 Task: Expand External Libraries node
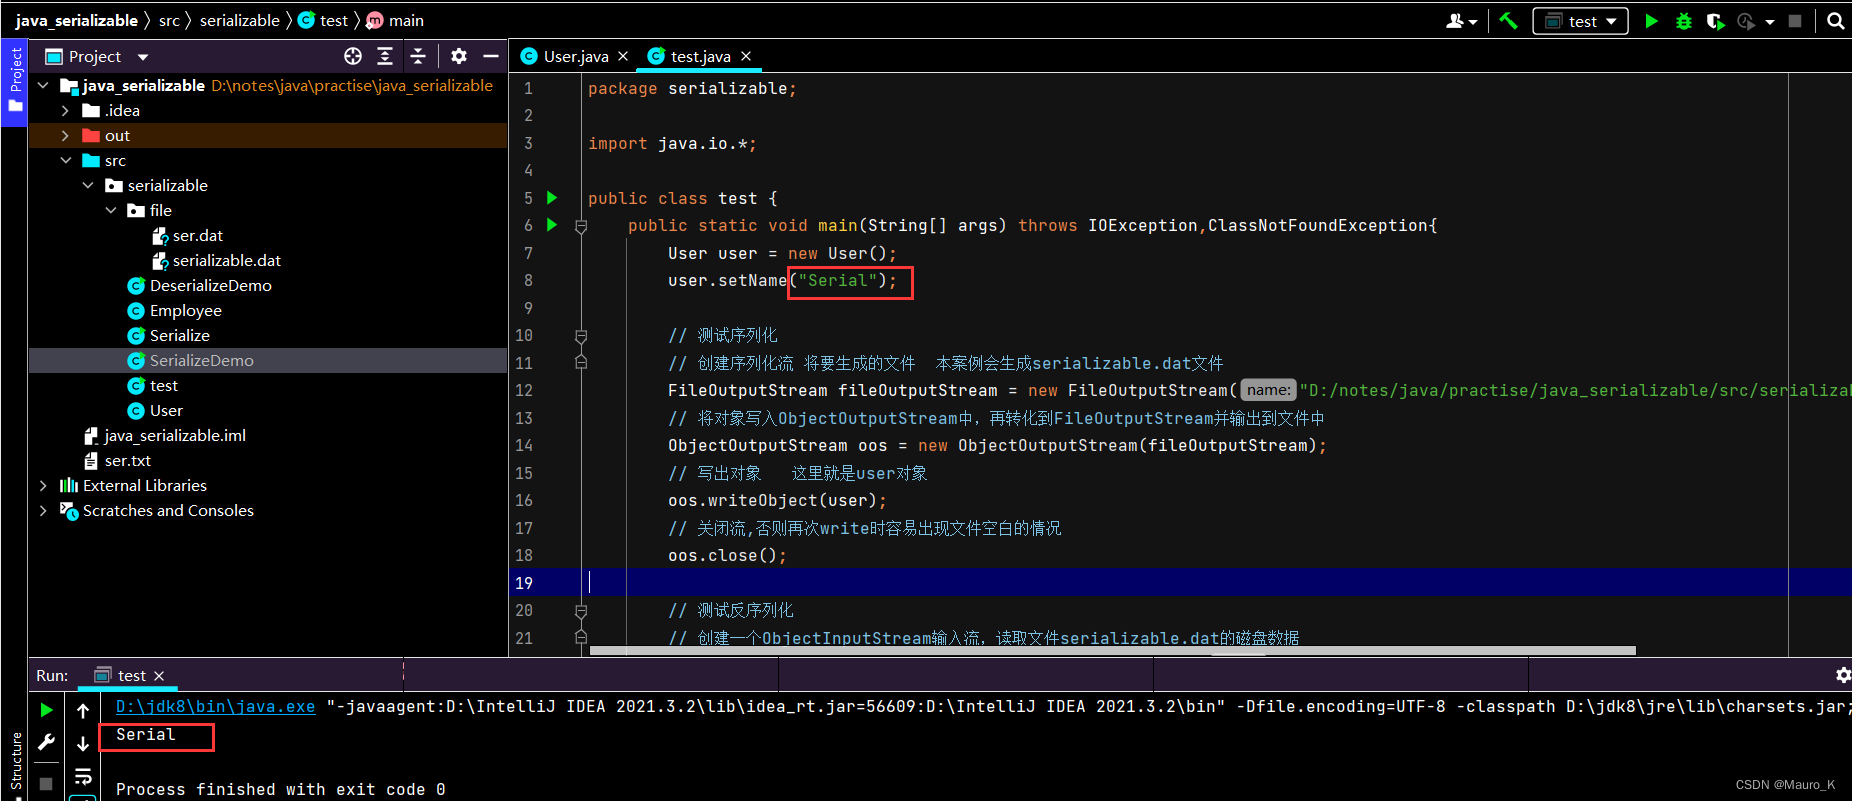(43, 486)
